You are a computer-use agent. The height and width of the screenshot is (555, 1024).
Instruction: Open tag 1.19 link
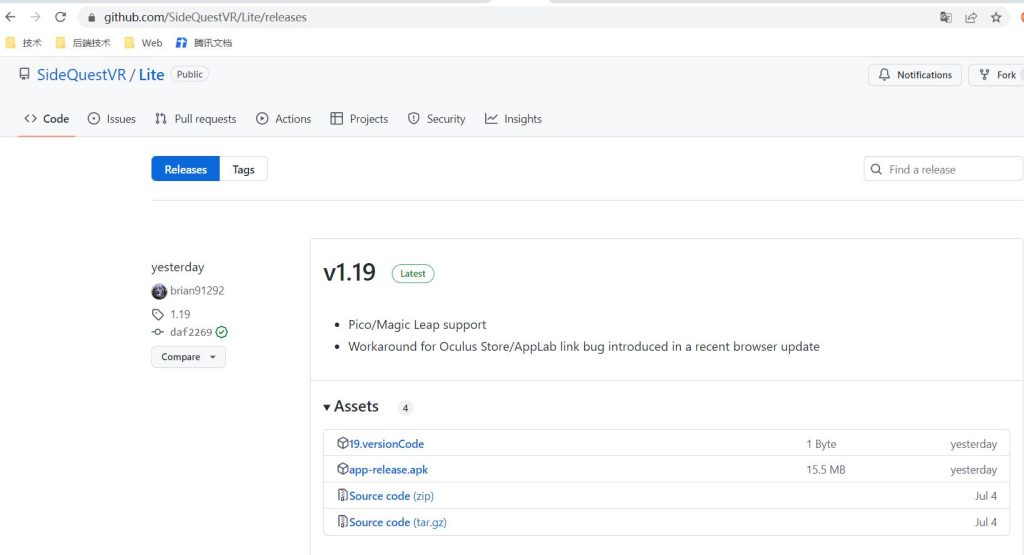[180, 314]
